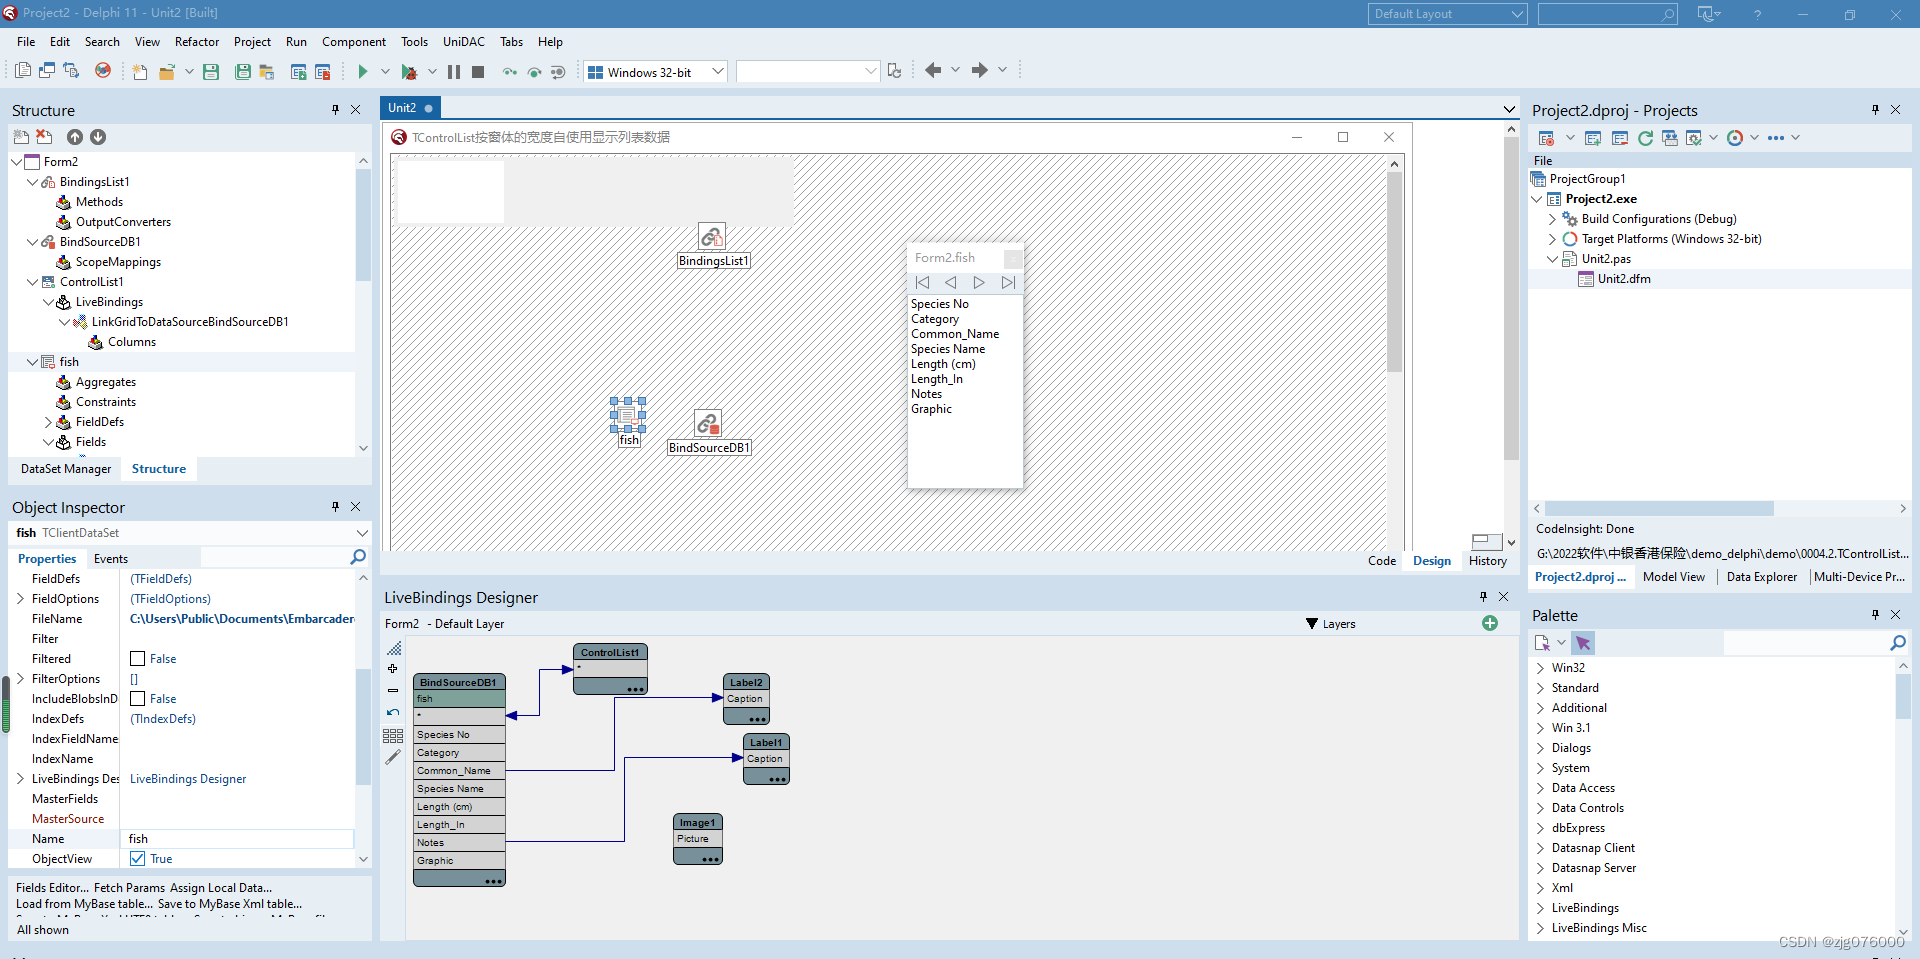Screen dimensions: 1920x959
Task: Click the green Run play button in toolbar
Action: (x=363, y=71)
